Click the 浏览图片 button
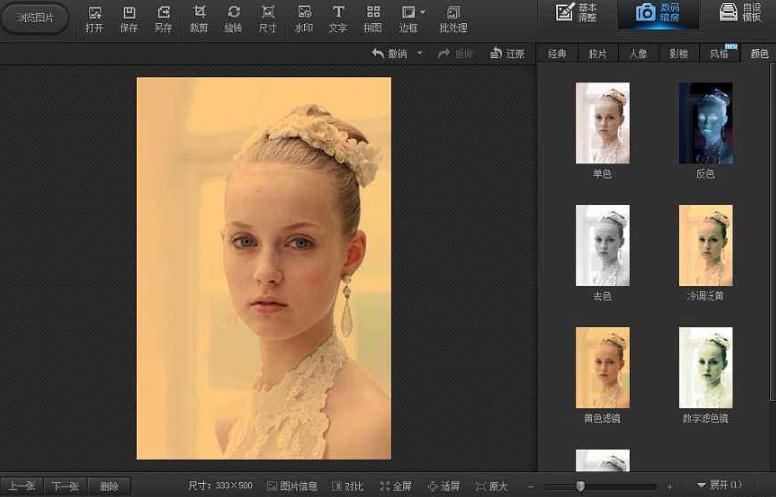The width and height of the screenshot is (776, 497). pyautogui.click(x=35, y=18)
